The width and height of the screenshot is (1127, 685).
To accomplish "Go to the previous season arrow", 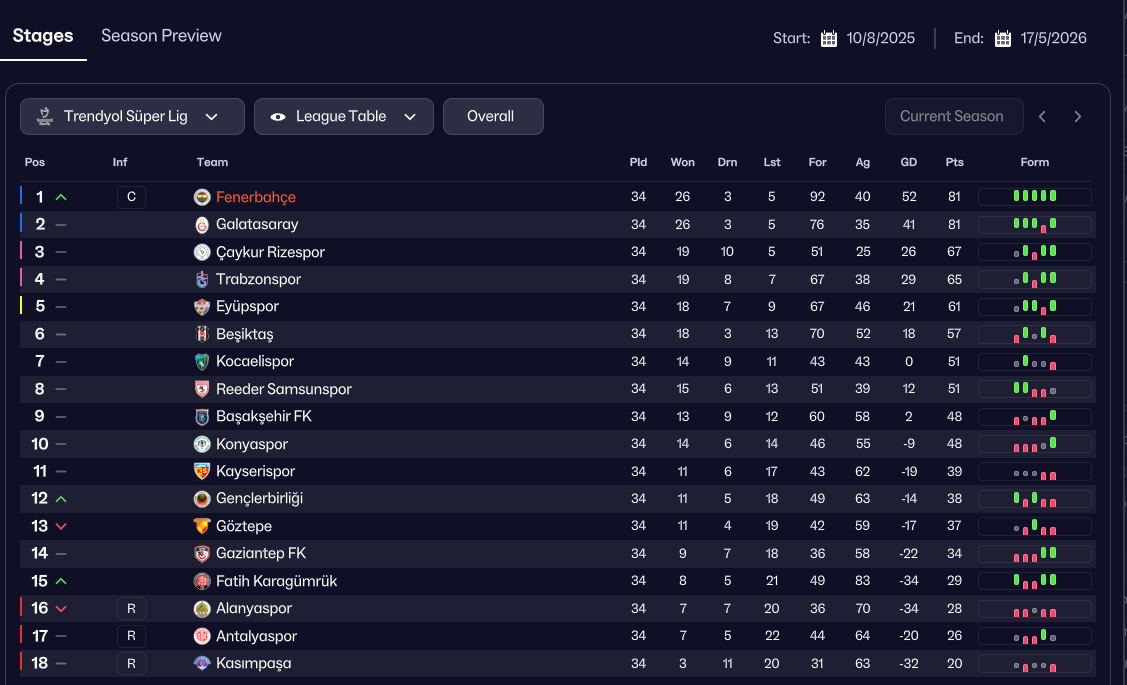I will [1042, 116].
